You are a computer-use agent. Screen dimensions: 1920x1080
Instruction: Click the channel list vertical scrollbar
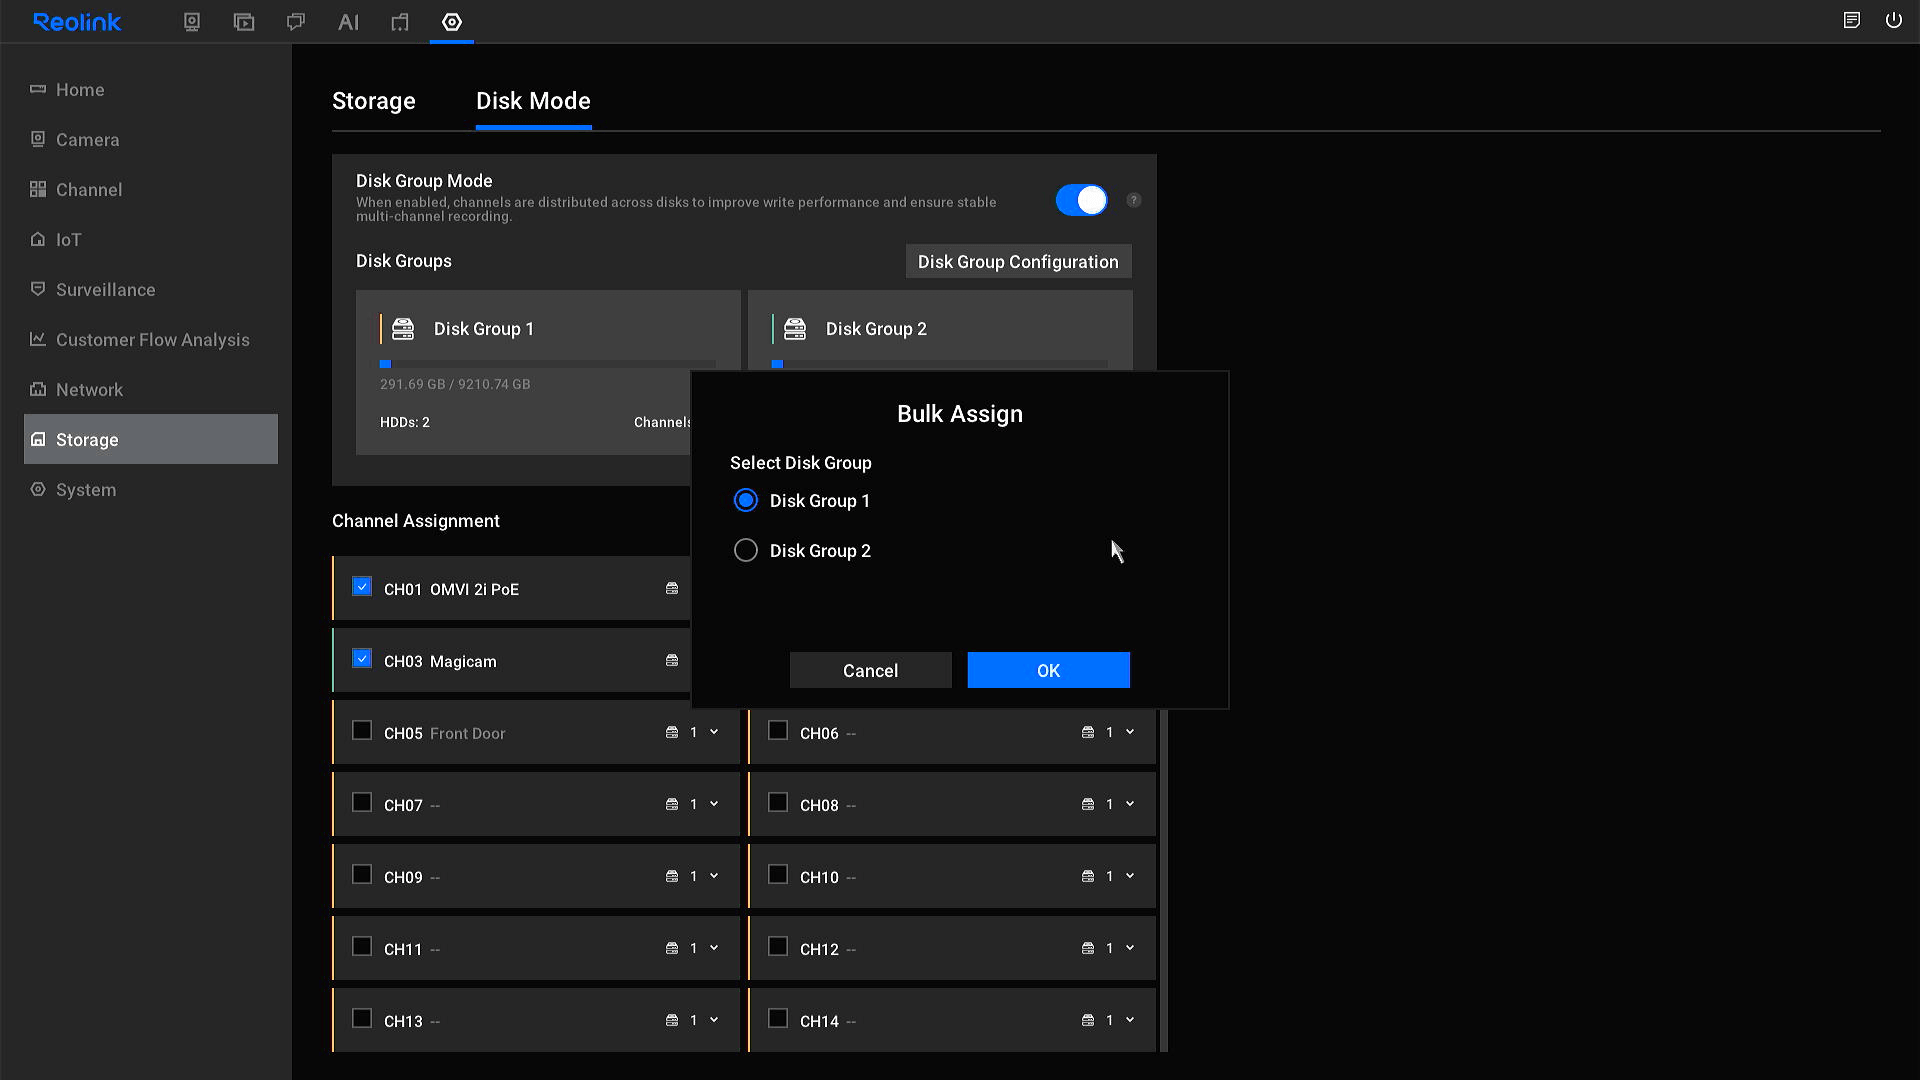tap(1163, 880)
